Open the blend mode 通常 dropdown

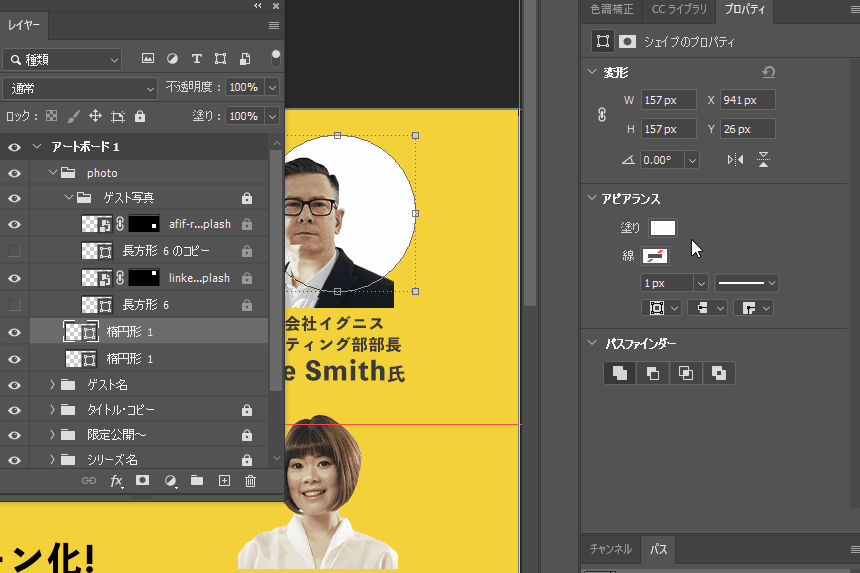point(80,88)
